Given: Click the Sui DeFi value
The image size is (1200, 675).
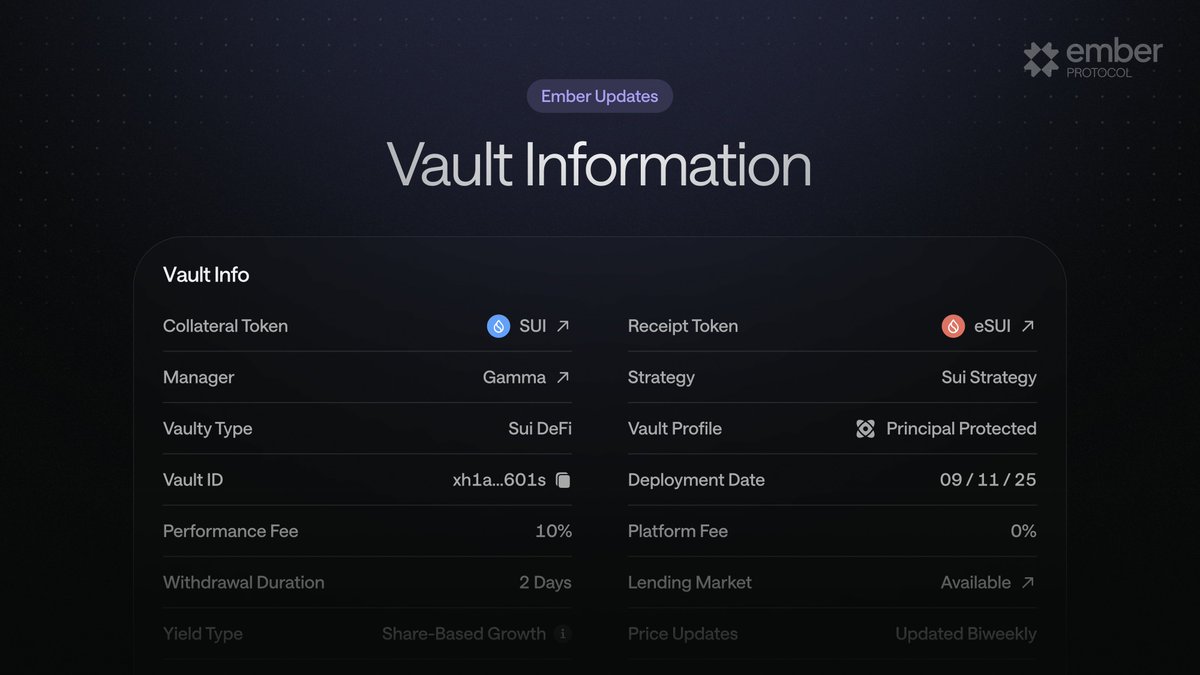Looking at the screenshot, I should (x=540, y=428).
